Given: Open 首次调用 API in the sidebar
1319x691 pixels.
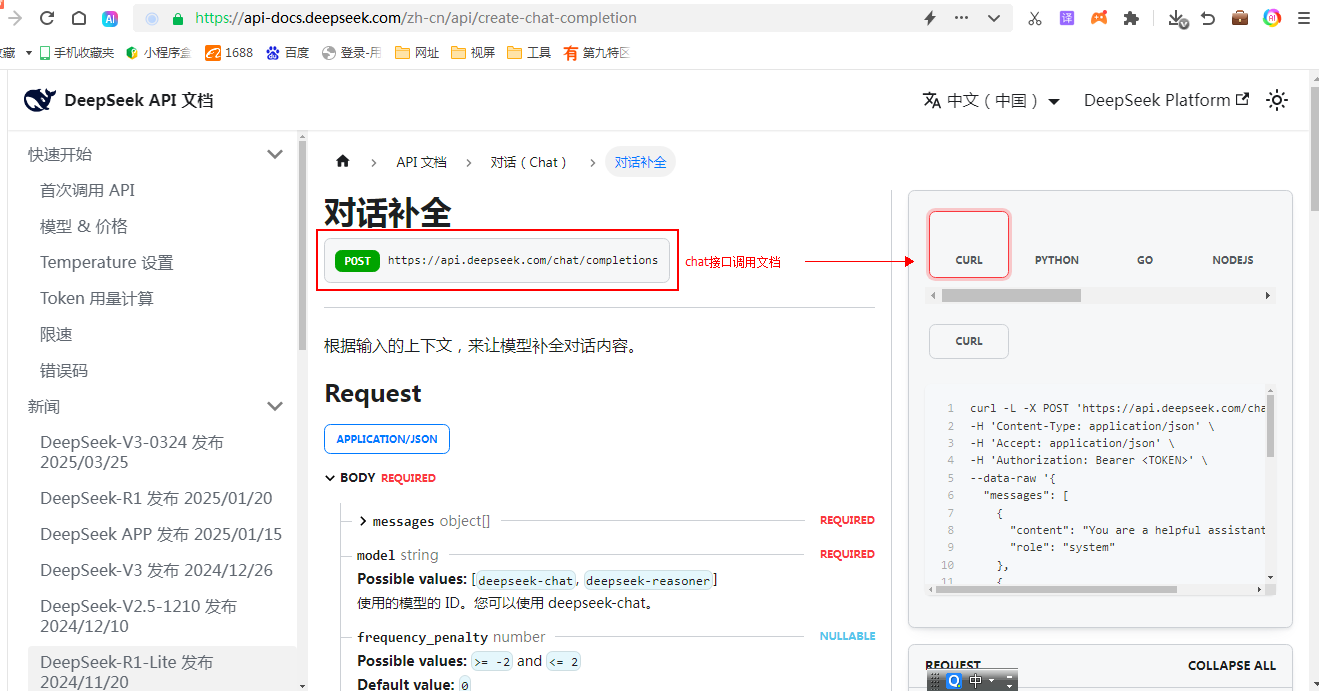Looking at the screenshot, I should point(87,190).
